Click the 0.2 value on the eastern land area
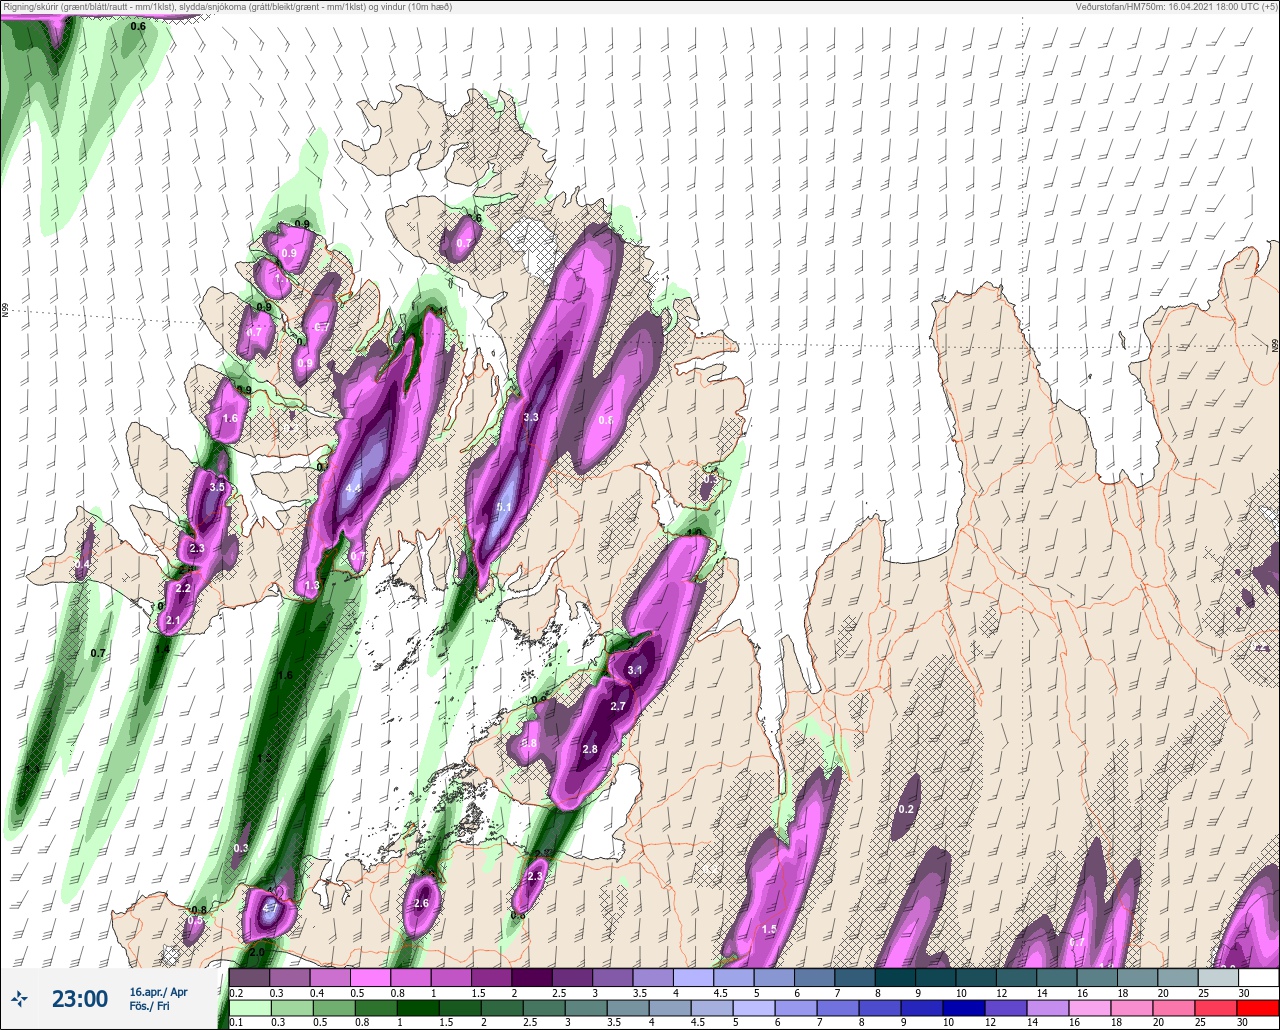 point(907,809)
